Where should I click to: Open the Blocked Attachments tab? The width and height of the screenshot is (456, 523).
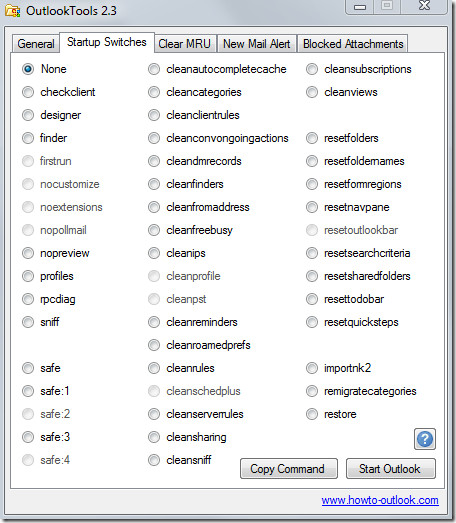pos(353,44)
